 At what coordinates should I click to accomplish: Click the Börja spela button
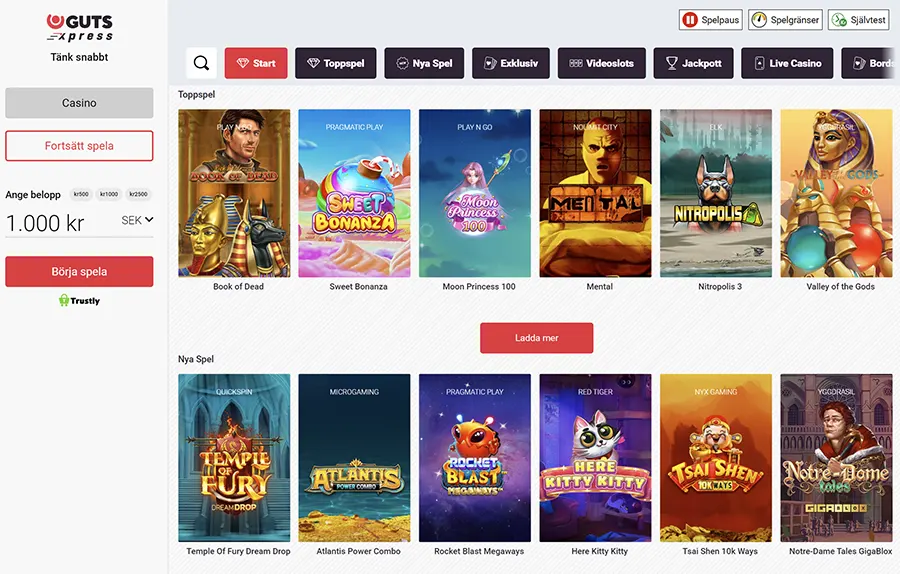[x=79, y=272]
